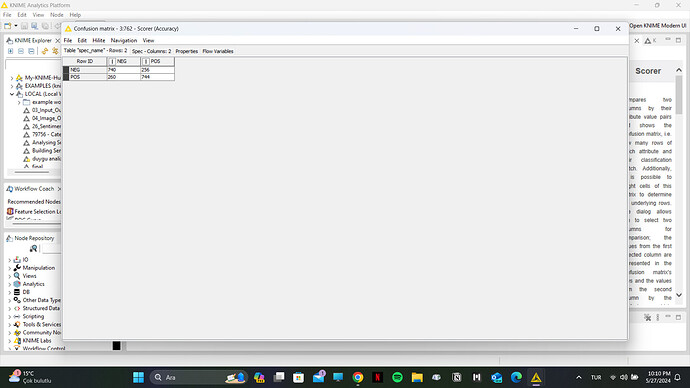Click the Scorer description scrollbar thumb
The height and width of the screenshot is (388, 690).
coord(679,95)
